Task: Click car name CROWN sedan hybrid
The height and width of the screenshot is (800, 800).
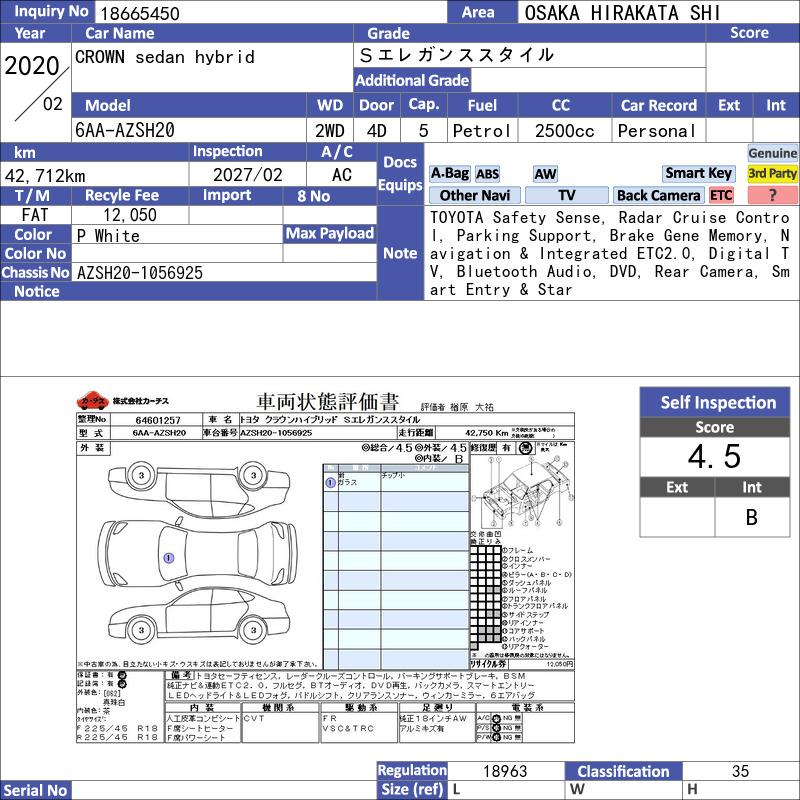Action: (164, 57)
